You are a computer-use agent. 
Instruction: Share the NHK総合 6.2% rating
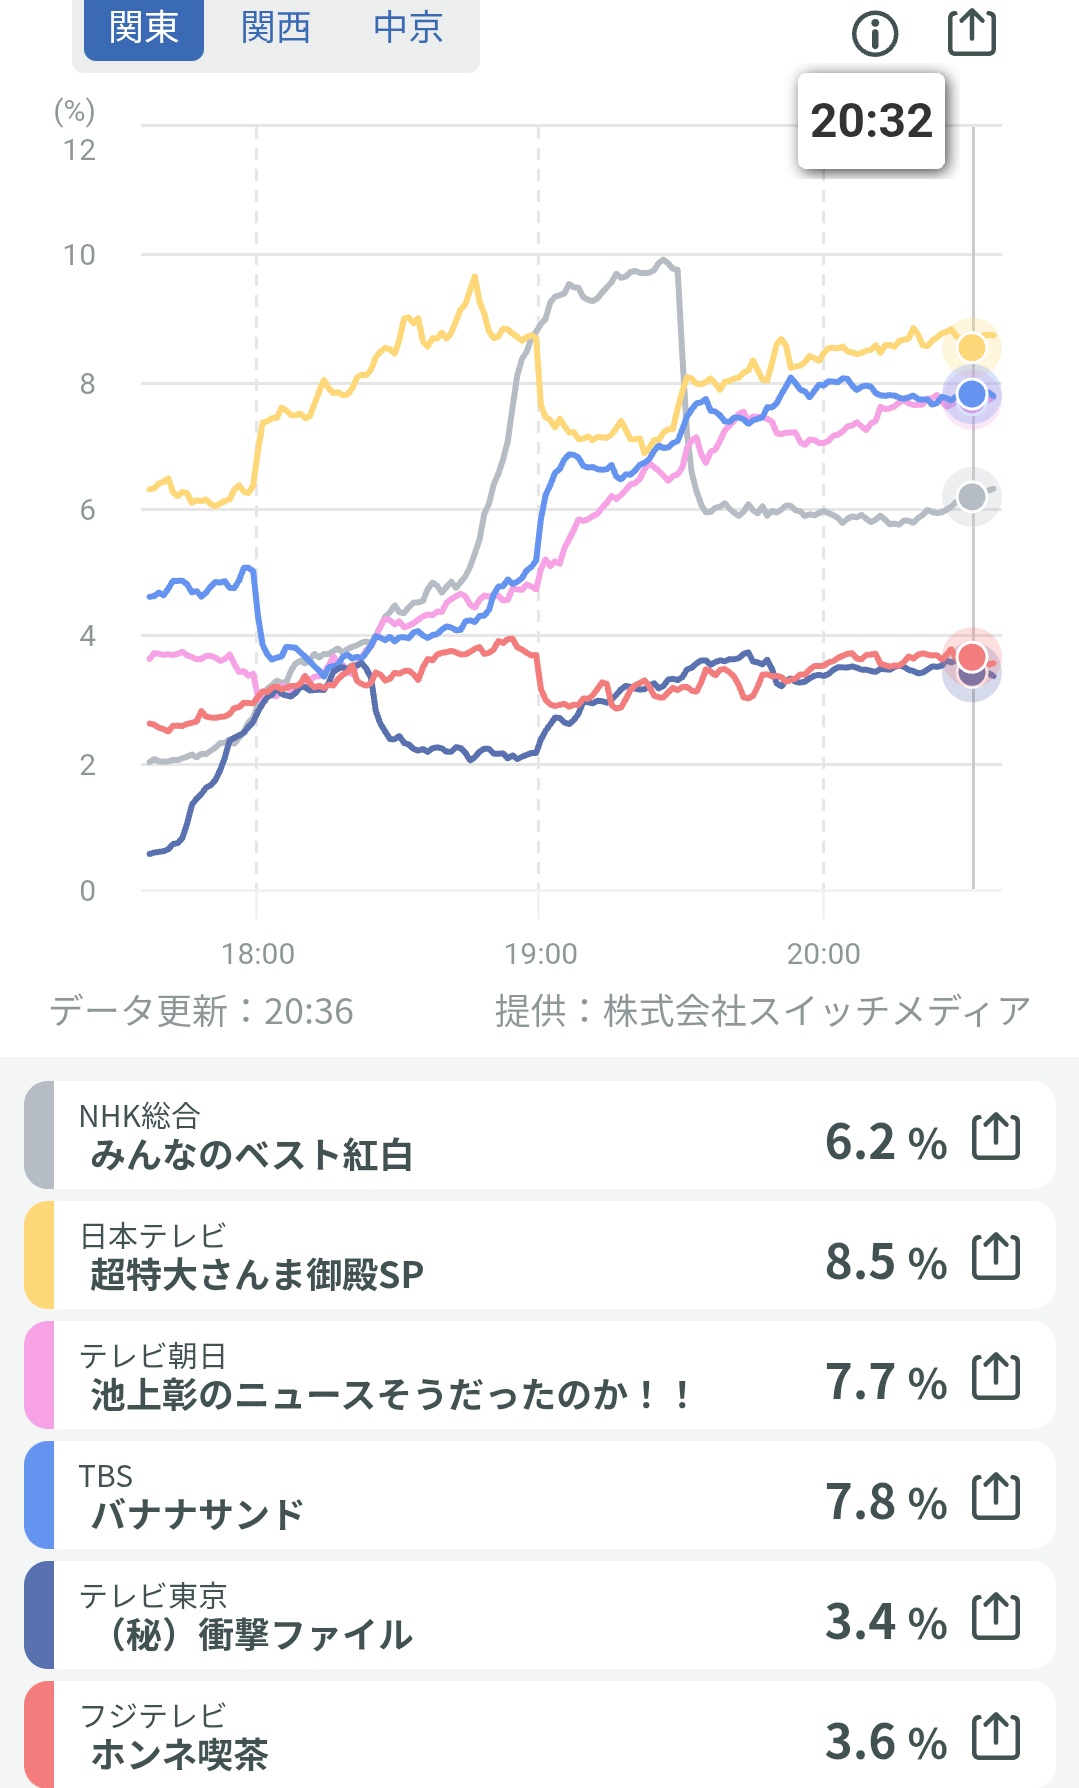tap(996, 1137)
